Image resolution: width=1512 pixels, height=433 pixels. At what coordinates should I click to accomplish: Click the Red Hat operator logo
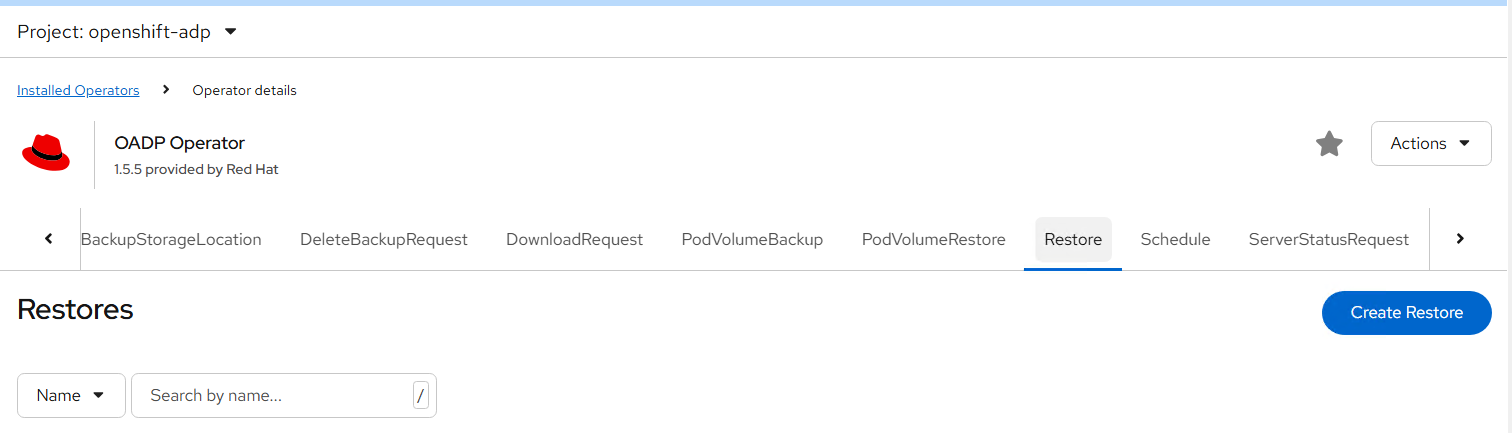coord(46,154)
